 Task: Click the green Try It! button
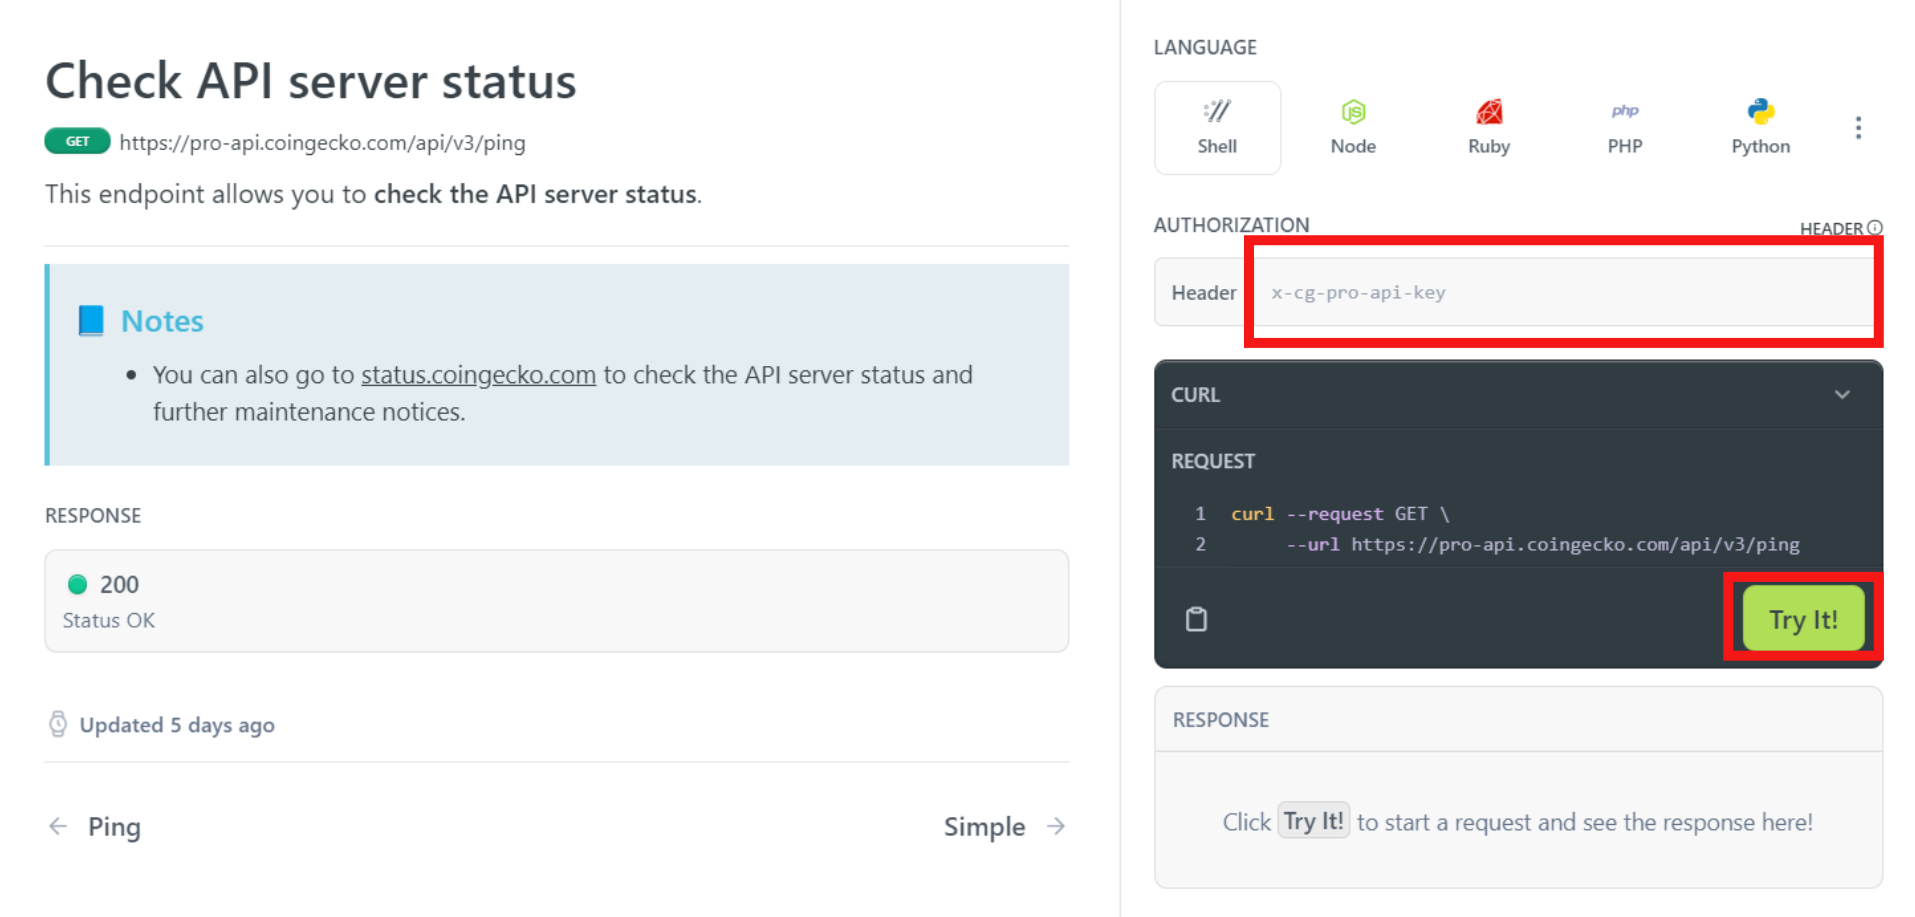(x=1803, y=619)
